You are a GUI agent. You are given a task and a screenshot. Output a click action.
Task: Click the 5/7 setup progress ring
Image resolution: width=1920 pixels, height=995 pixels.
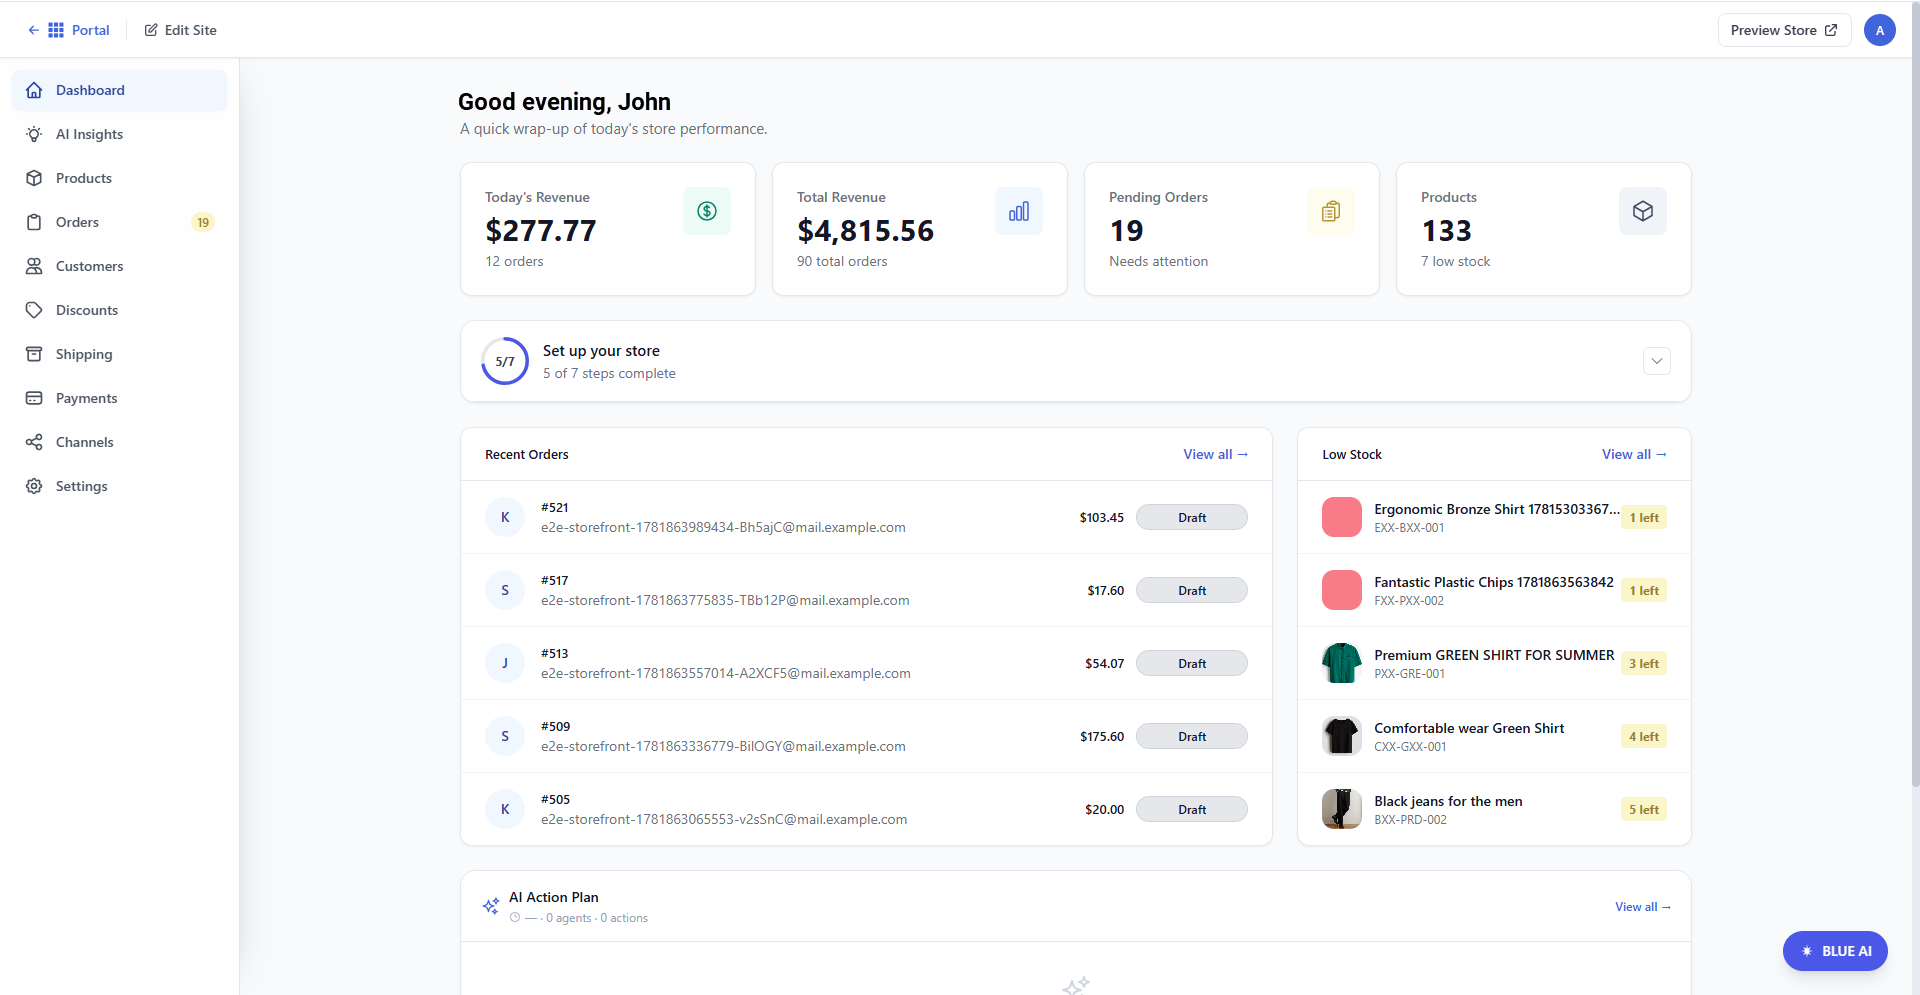[x=505, y=361]
